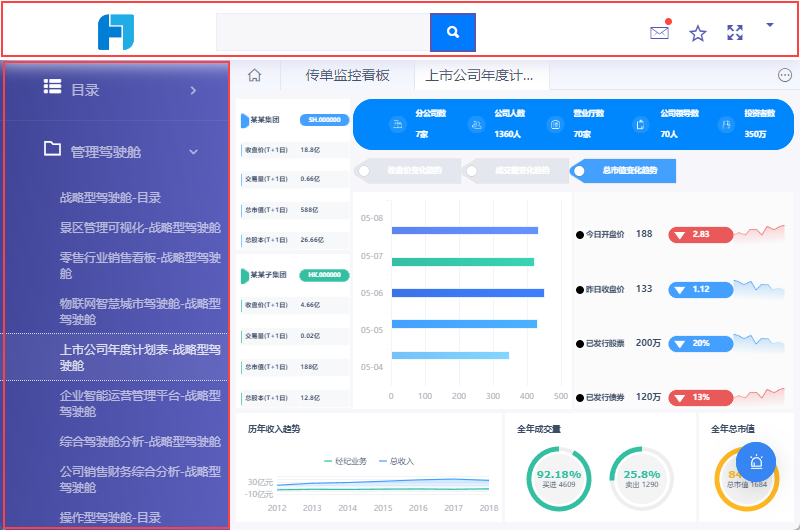Viewport: 800px width, 530px height.
Task: Open 公司销售财务综合分析-战略型驾驶舱 item
Action: tap(140, 479)
